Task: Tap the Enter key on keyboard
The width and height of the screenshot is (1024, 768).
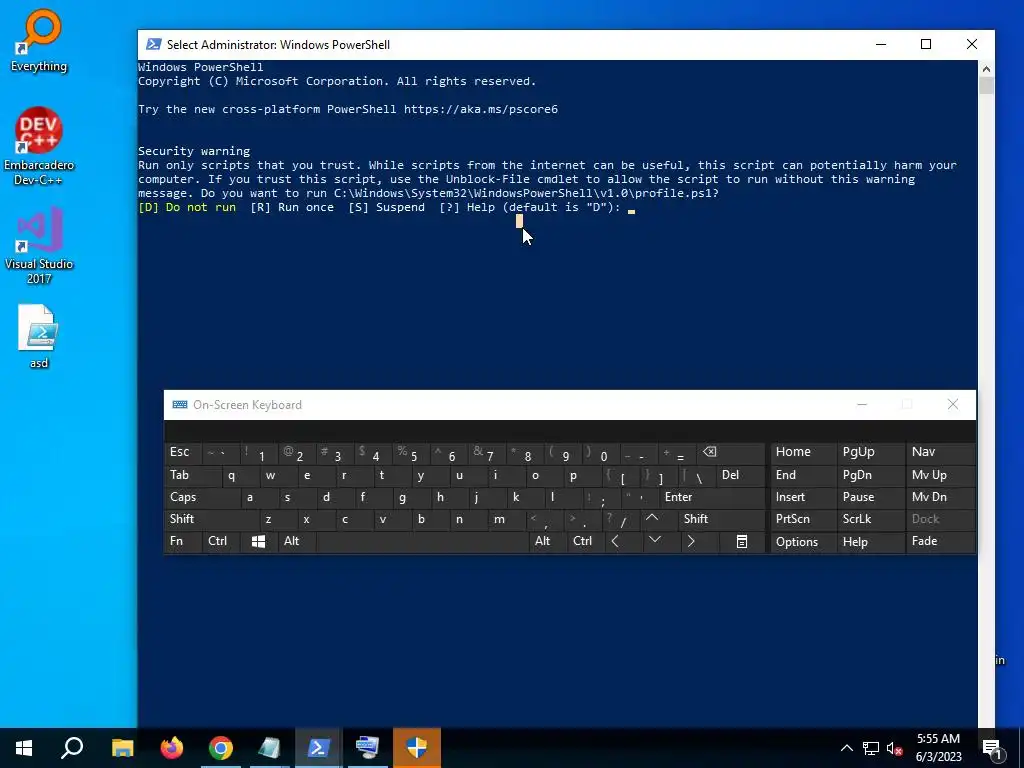Action: click(x=712, y=497)
